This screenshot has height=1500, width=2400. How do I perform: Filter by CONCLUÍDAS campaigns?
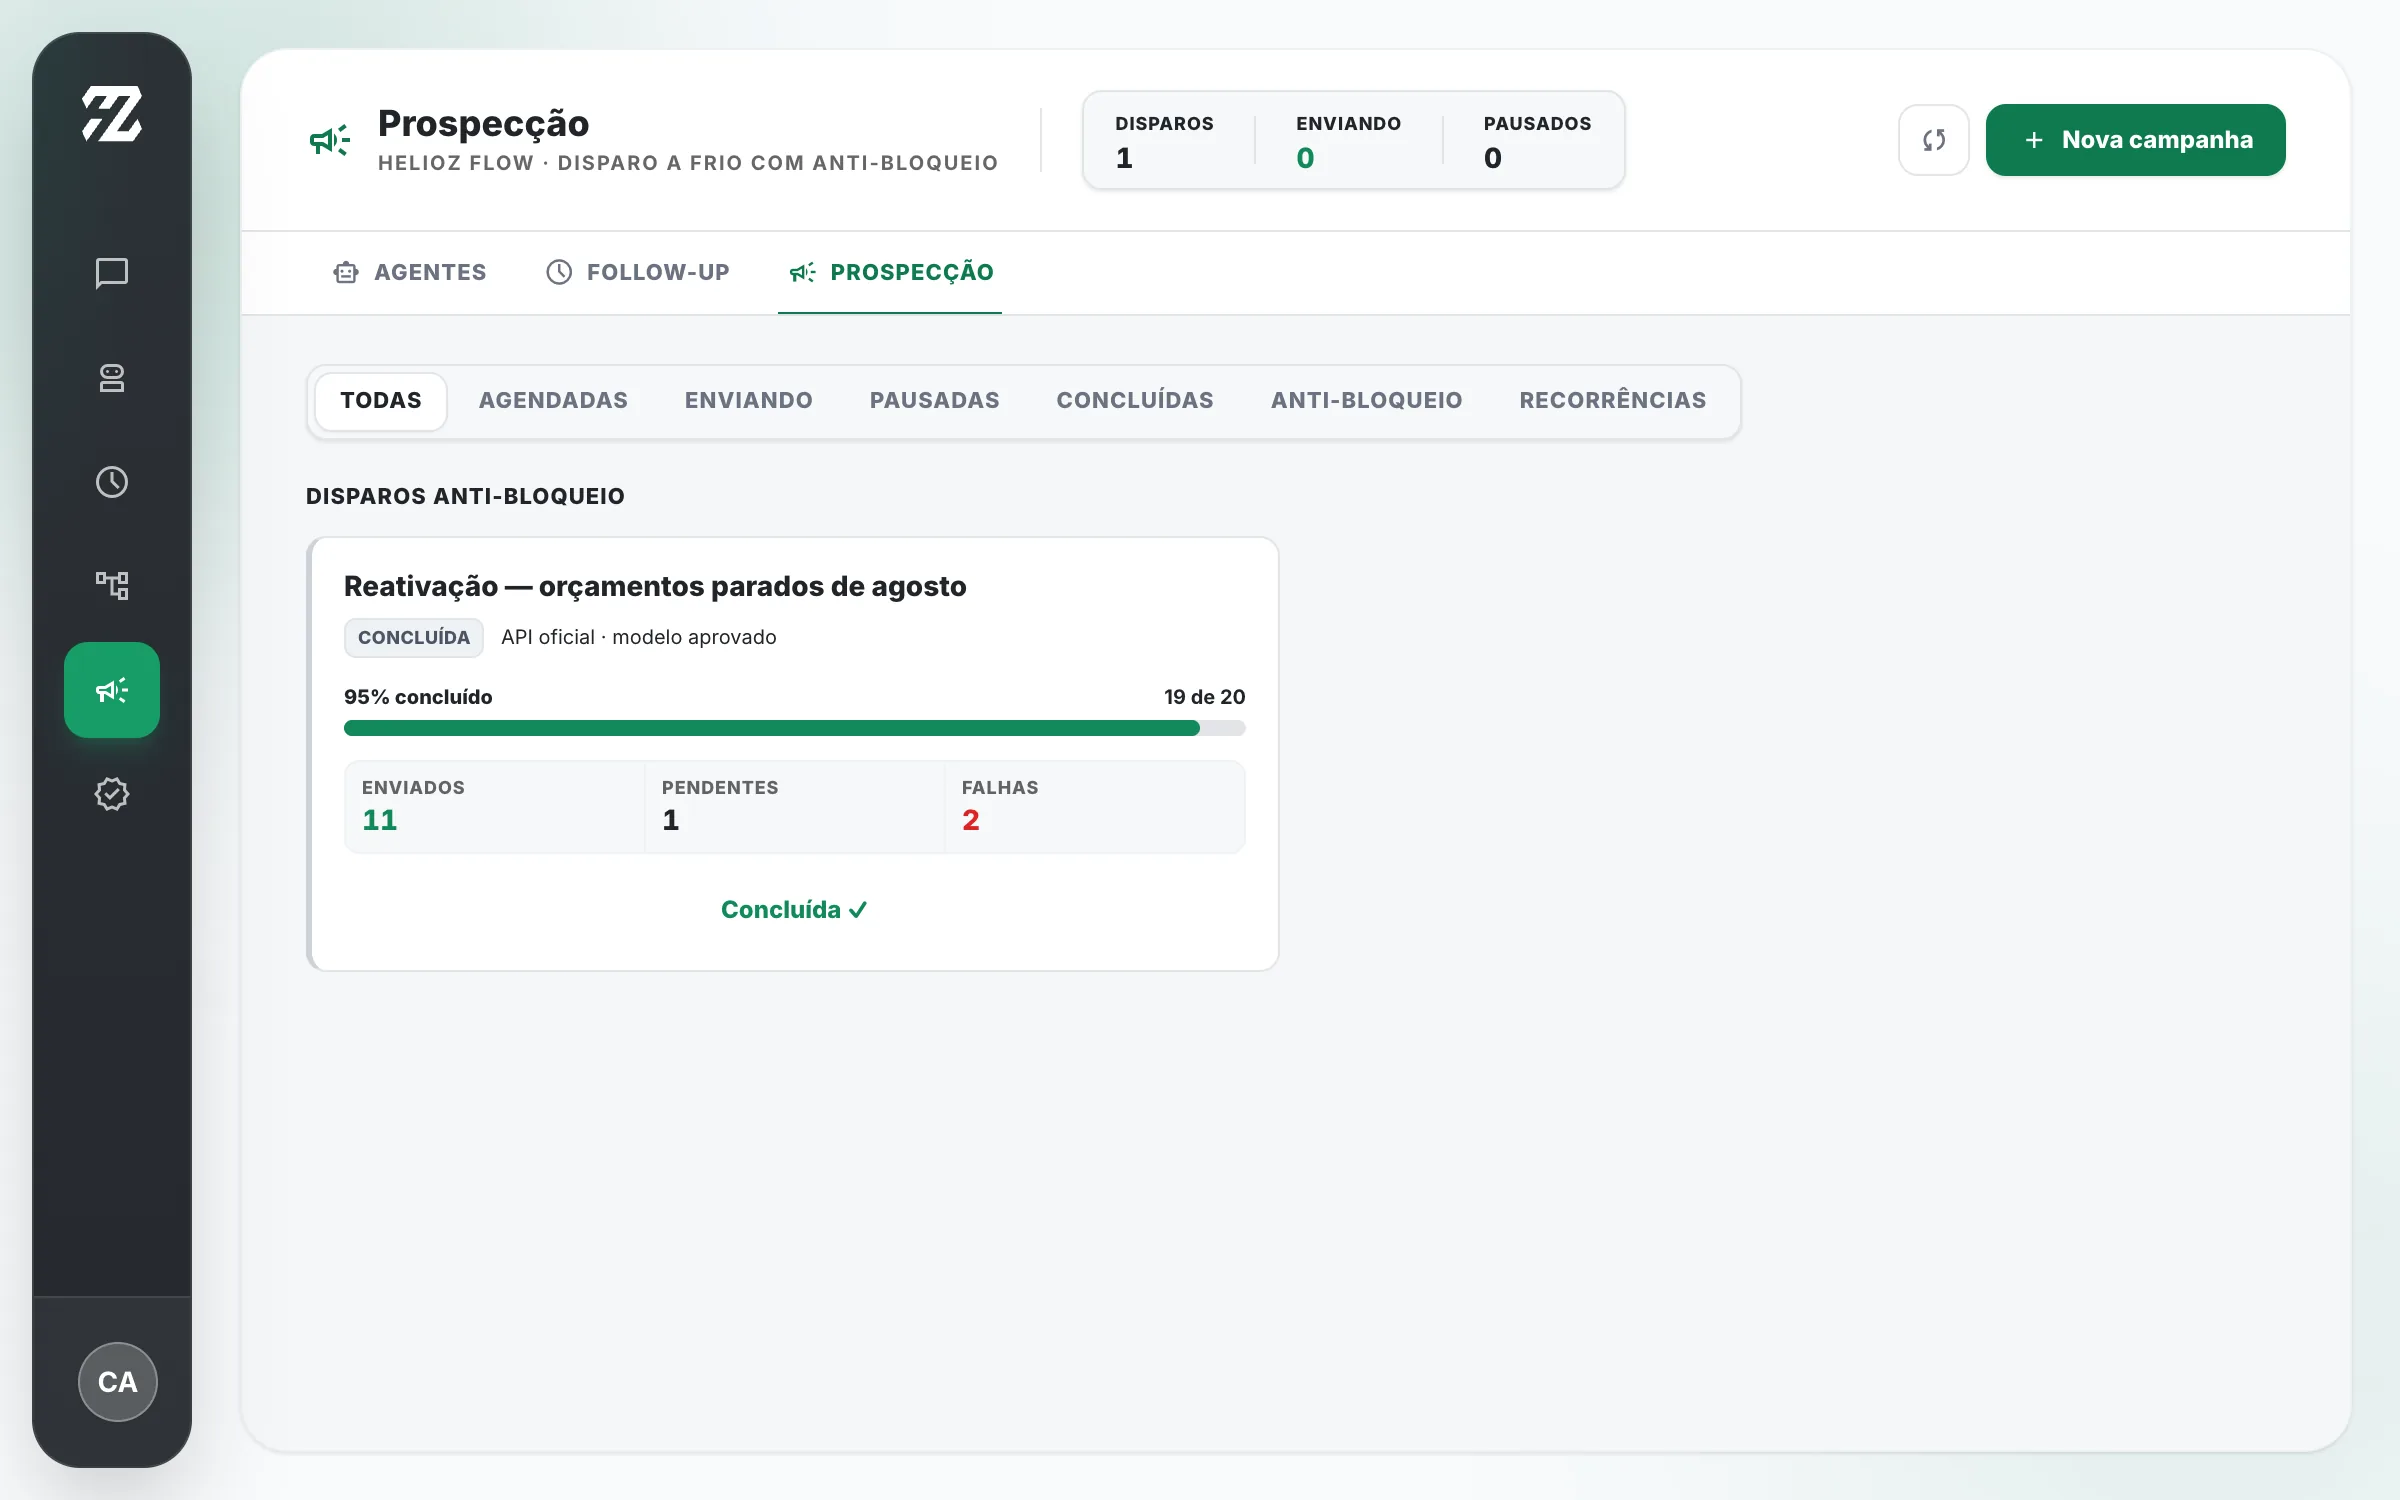coord(1135,401)
